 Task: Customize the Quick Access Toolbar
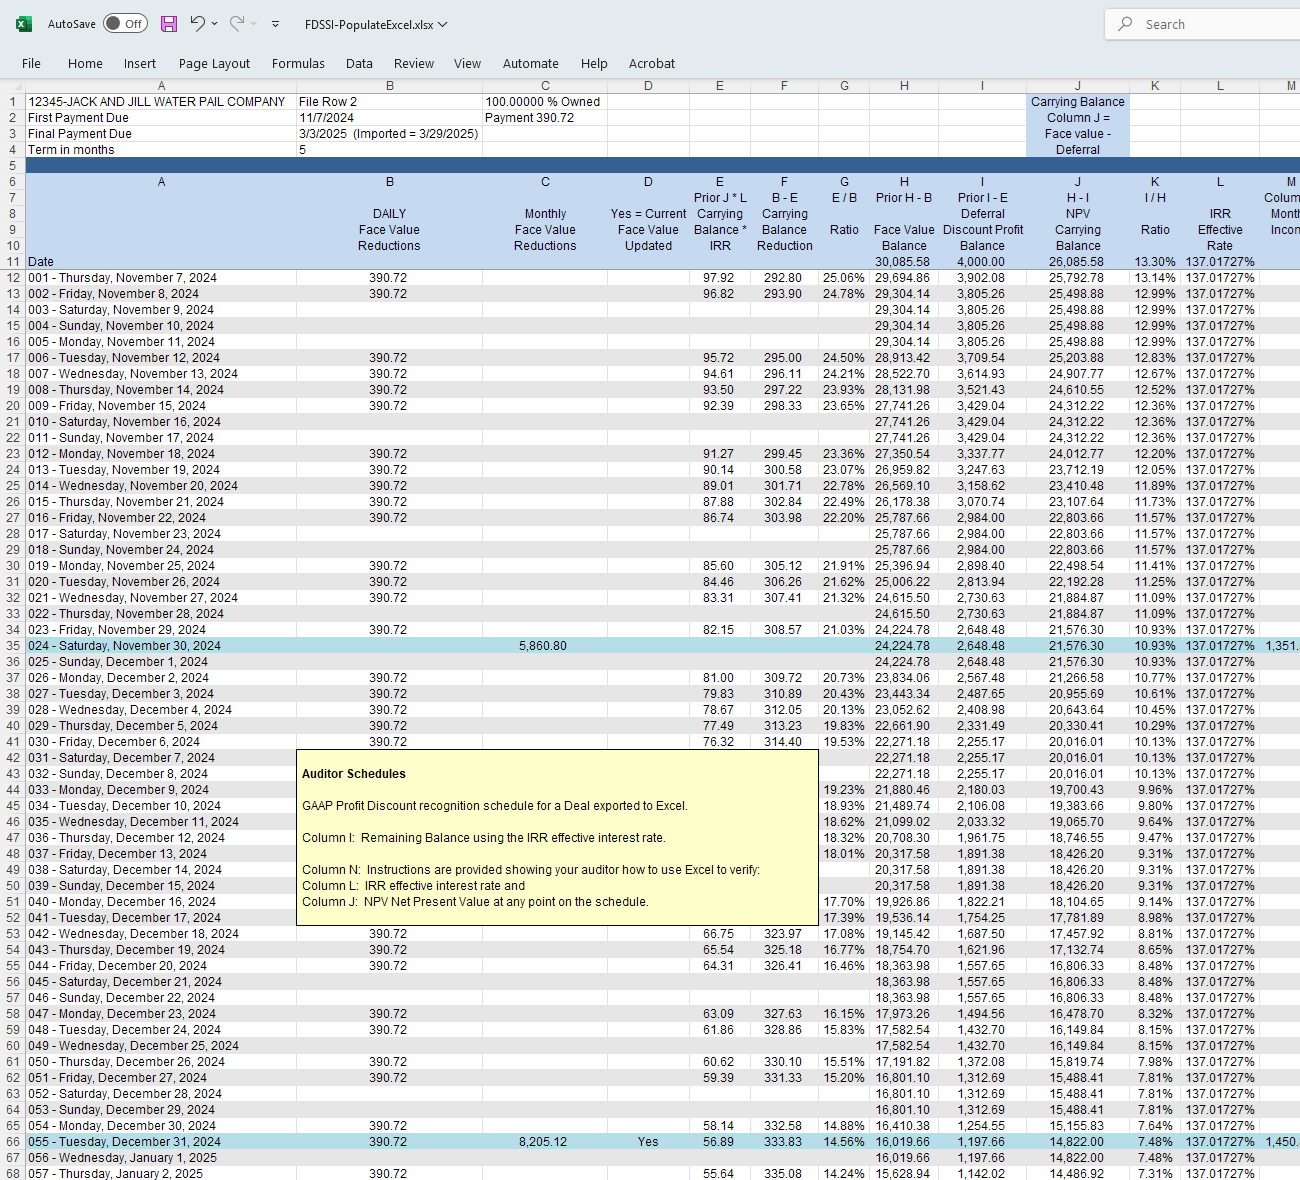point(276,24)
